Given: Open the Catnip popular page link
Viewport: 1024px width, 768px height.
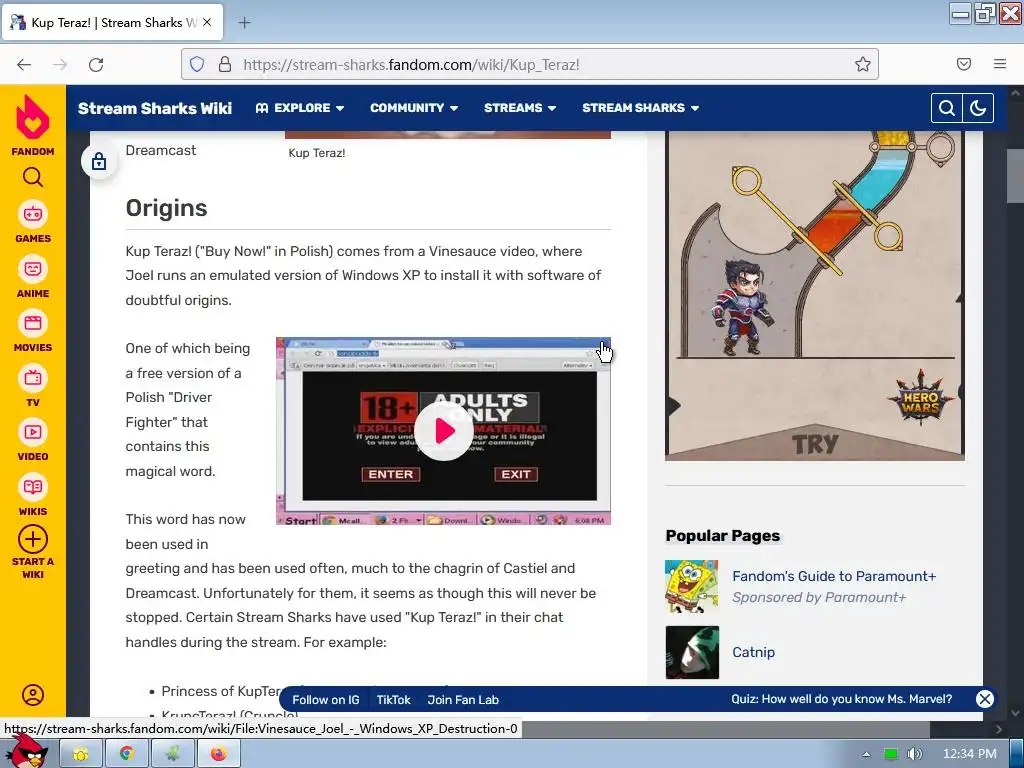Looking at the screenshot, I should coord(753,652).
